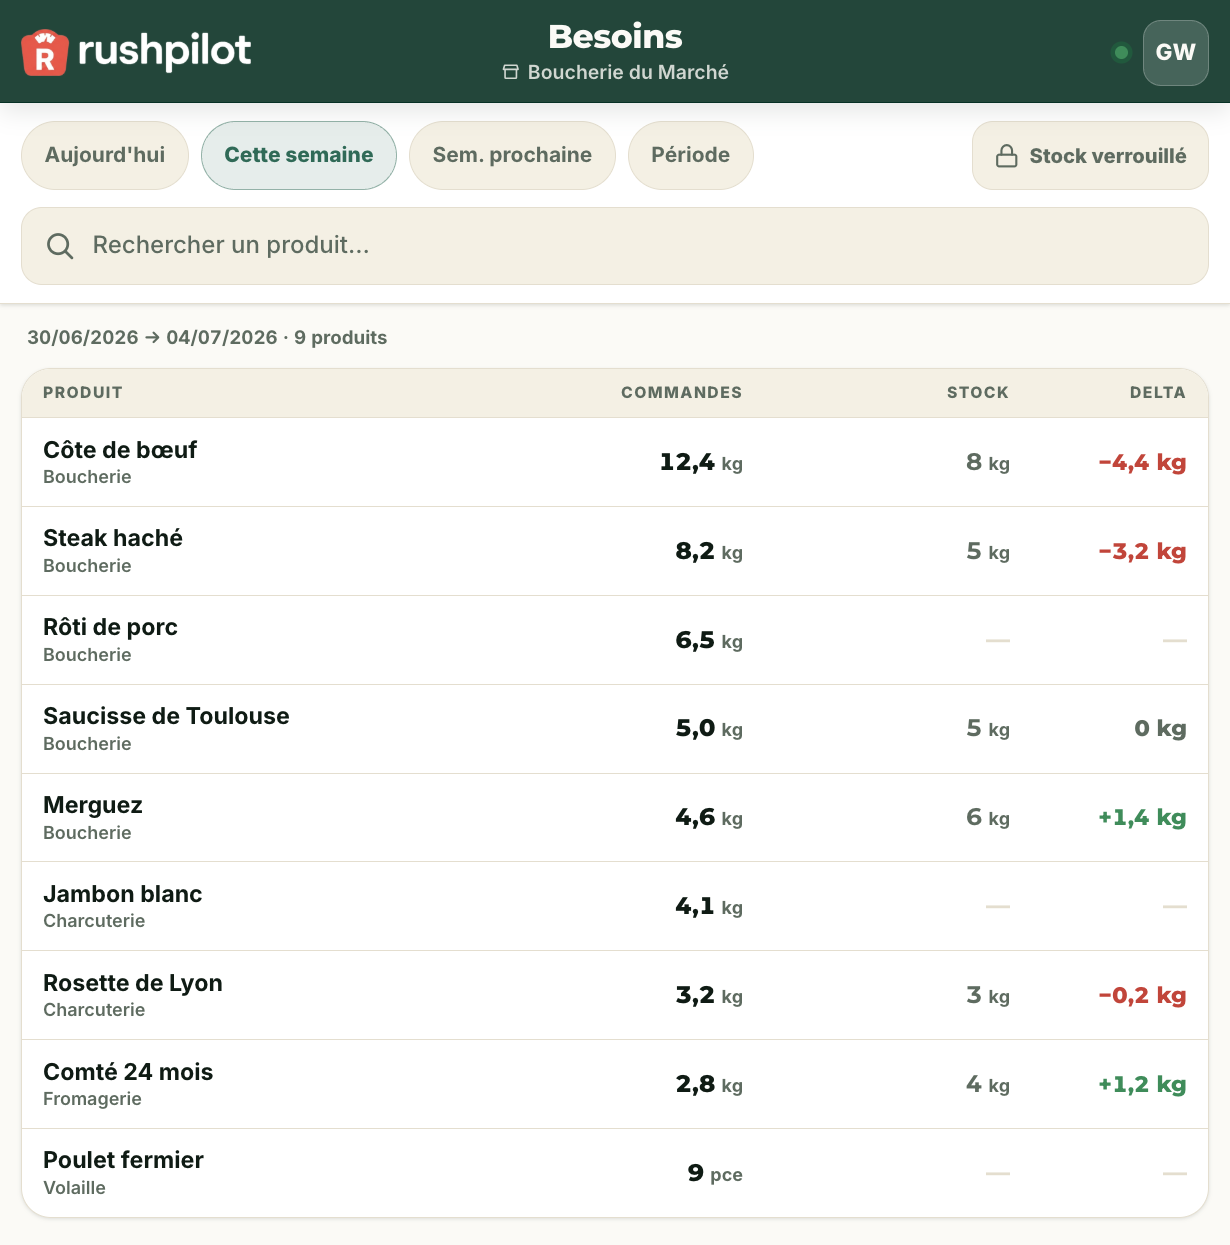Click the 6,5 kg orders value
The image size is (1230, 1245).
[709, 641]
